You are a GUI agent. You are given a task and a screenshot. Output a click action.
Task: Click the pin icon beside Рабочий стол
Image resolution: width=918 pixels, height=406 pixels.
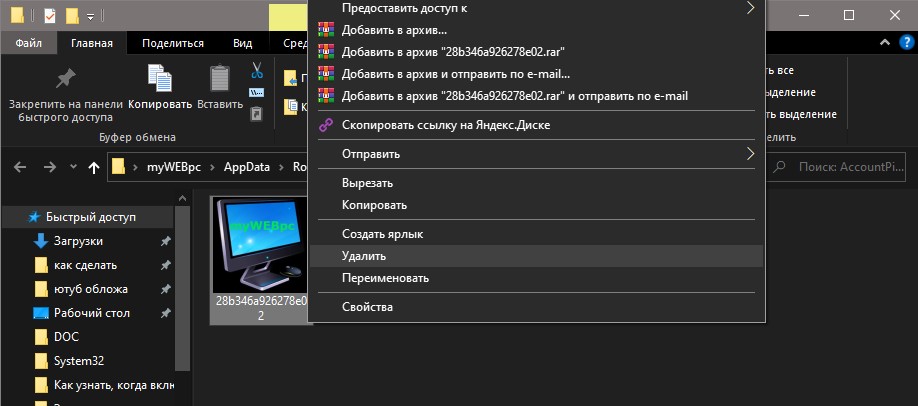click(x=166, y=313)
